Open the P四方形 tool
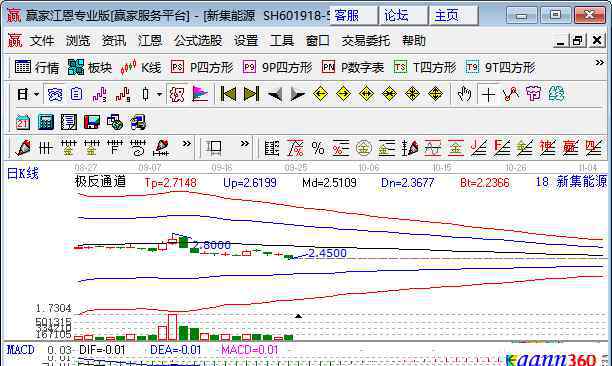The height and width of the screenshot is (366, 612). [202, 68]
